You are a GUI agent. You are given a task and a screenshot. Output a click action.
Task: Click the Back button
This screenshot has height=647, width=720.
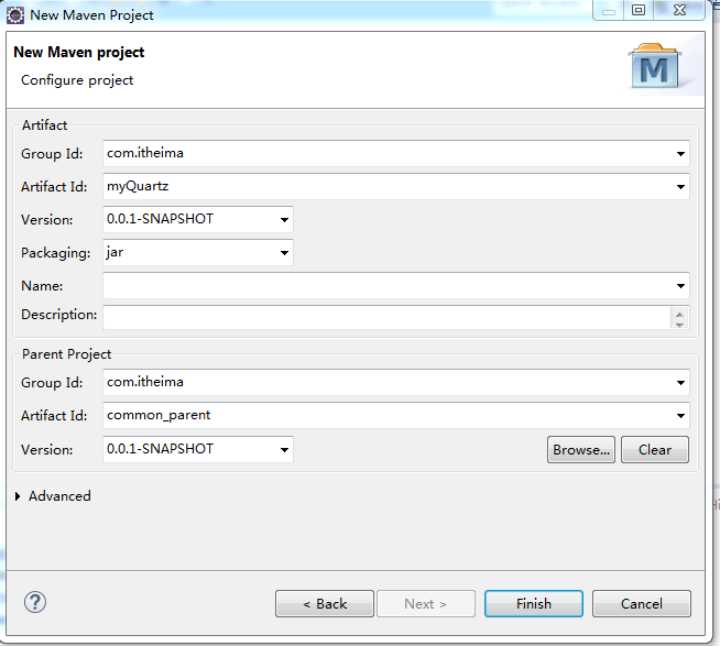coord(325,603)
